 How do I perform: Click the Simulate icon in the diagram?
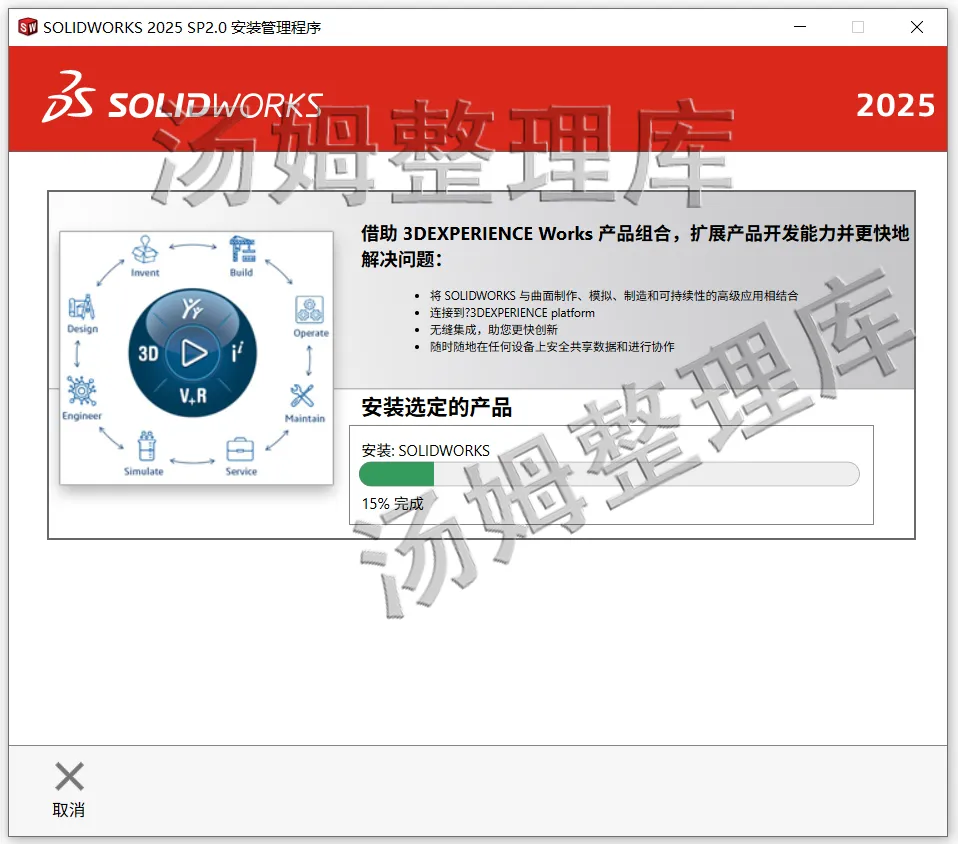[147, 446]
